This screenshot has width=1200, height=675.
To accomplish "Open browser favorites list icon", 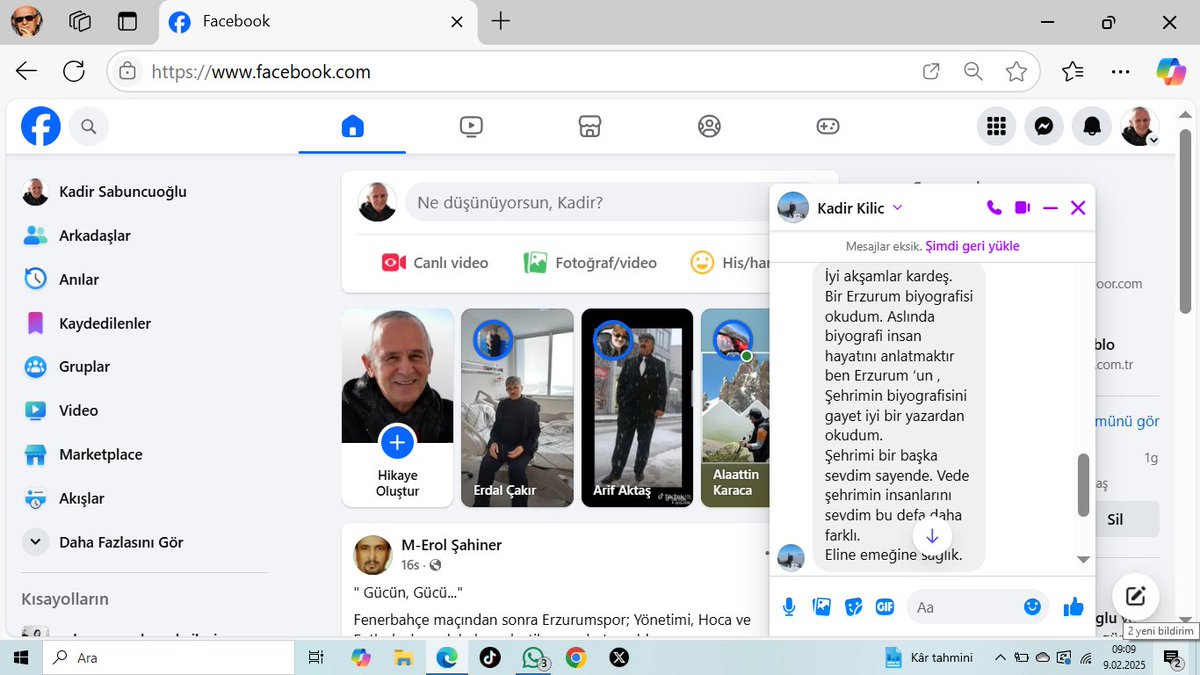I will coord(1073,71).
